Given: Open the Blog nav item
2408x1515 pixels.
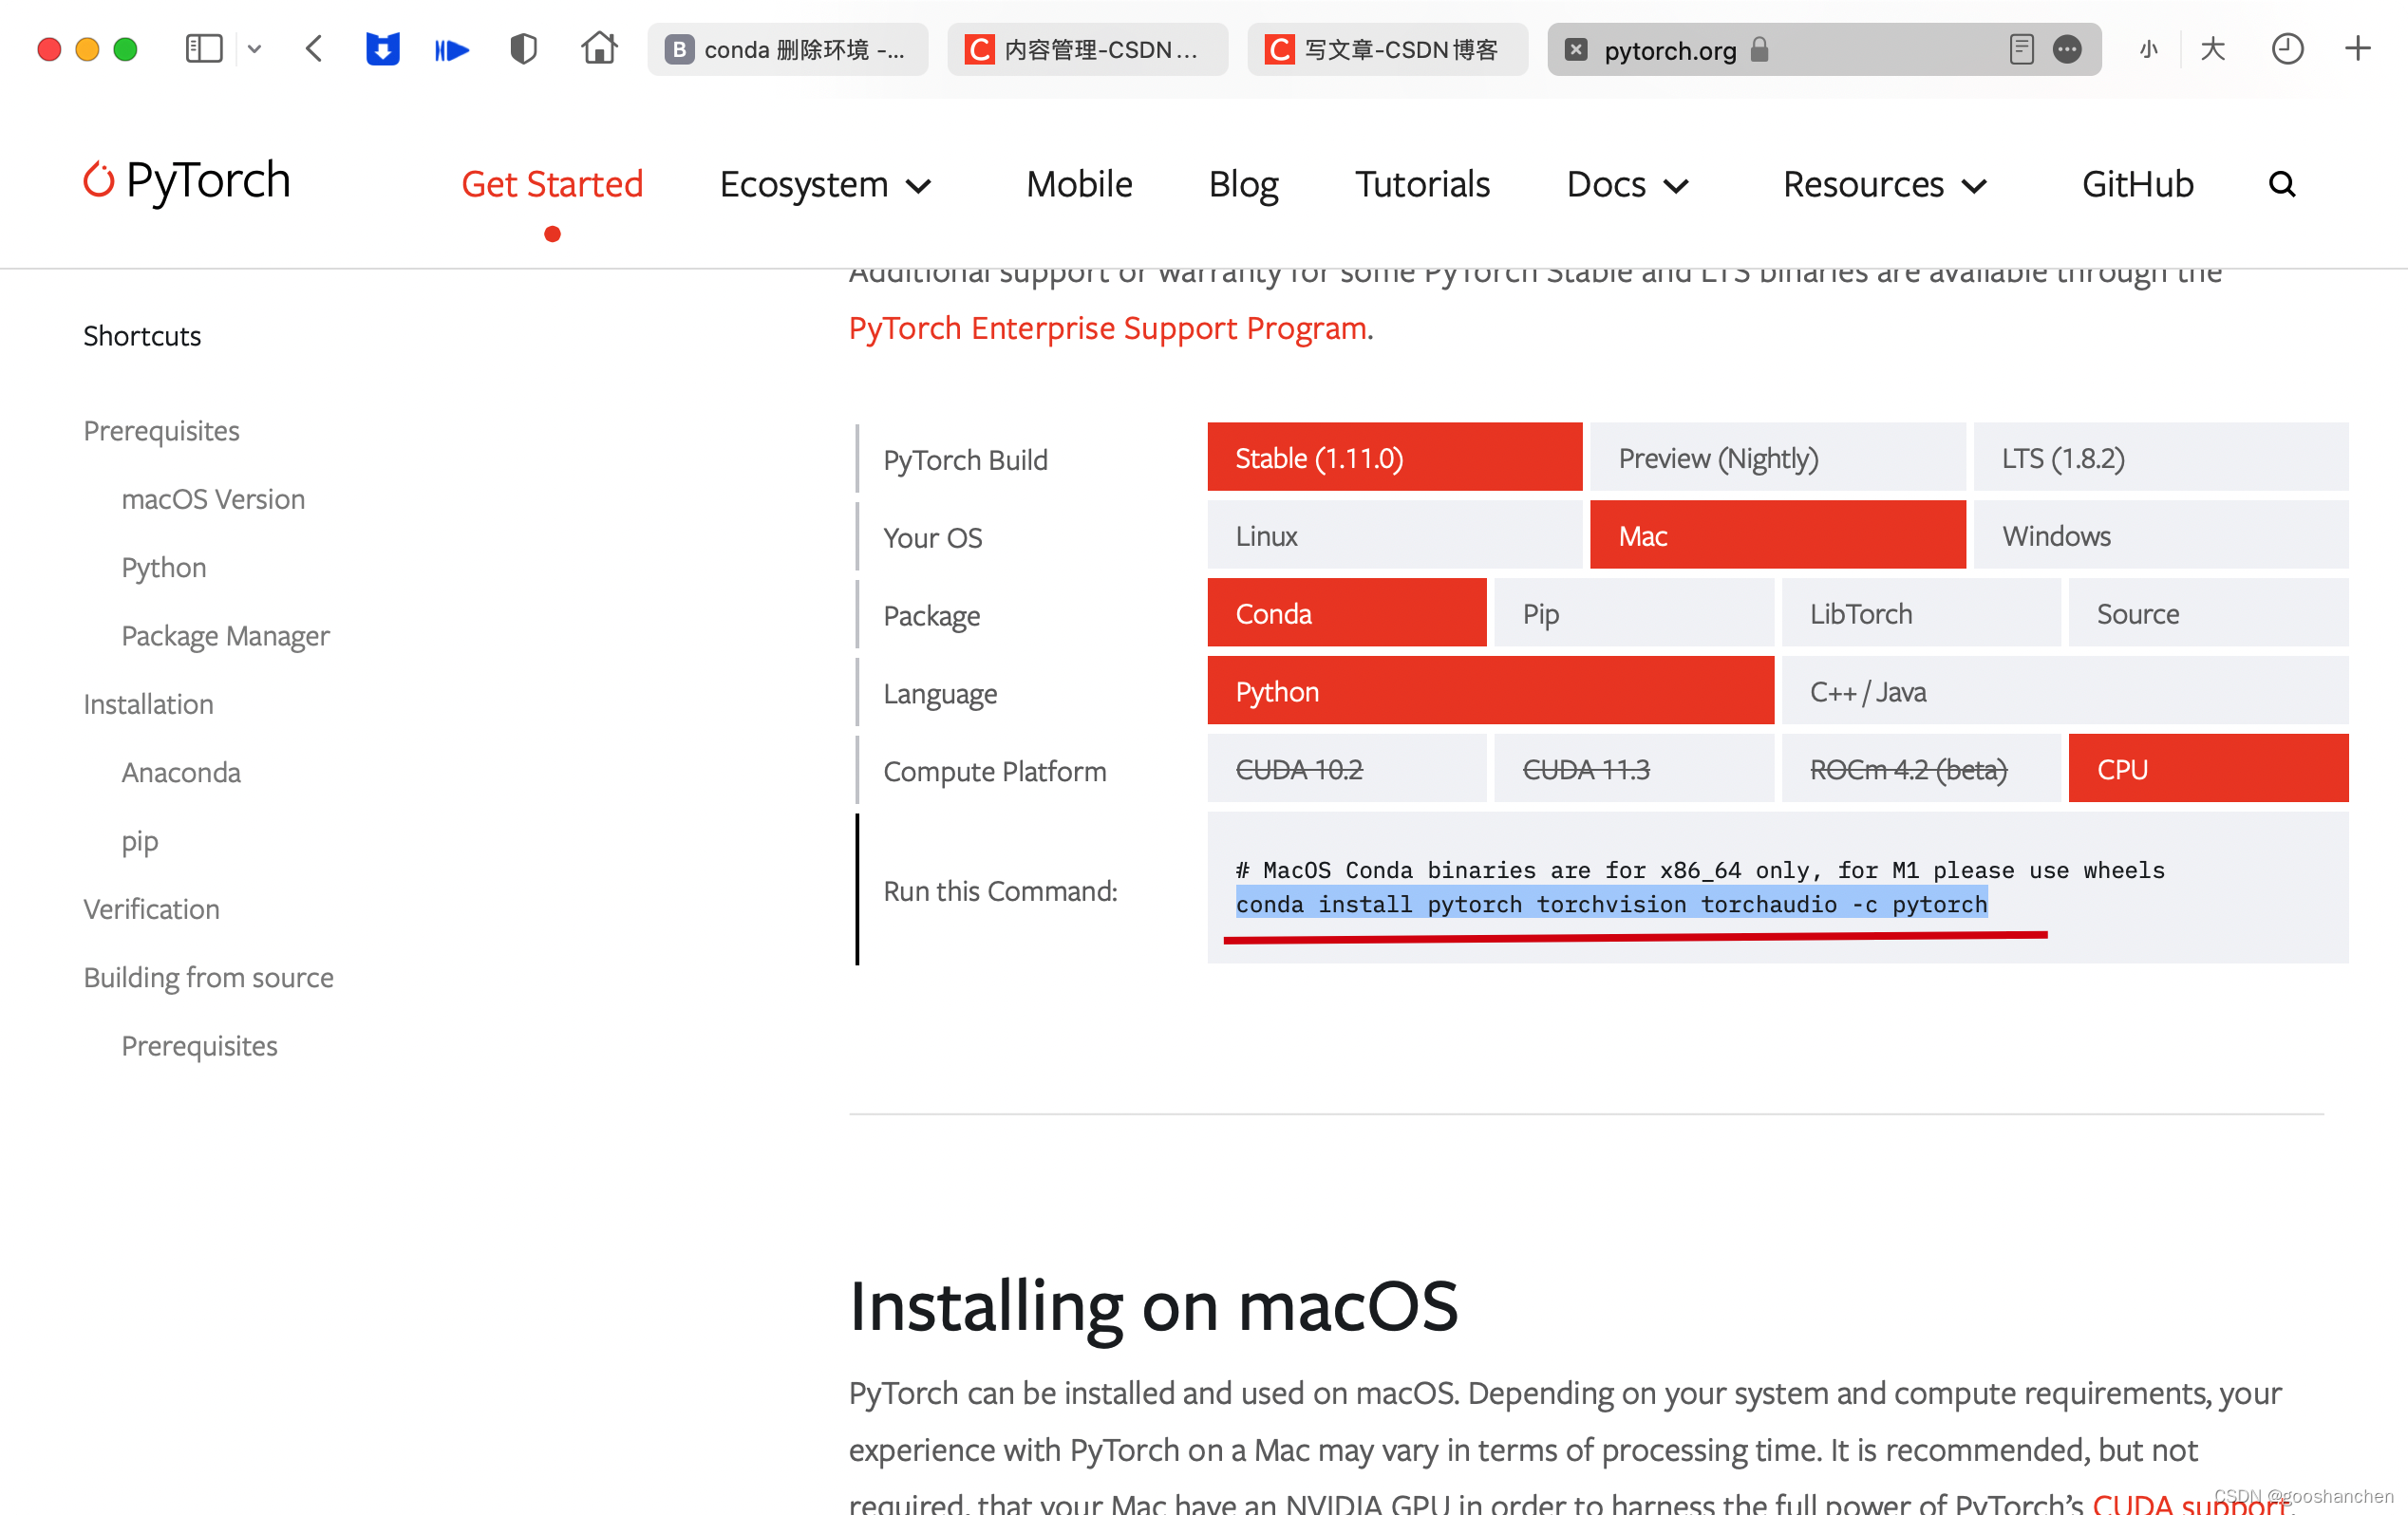Looking at the screenshot, I should (1243, 185).
